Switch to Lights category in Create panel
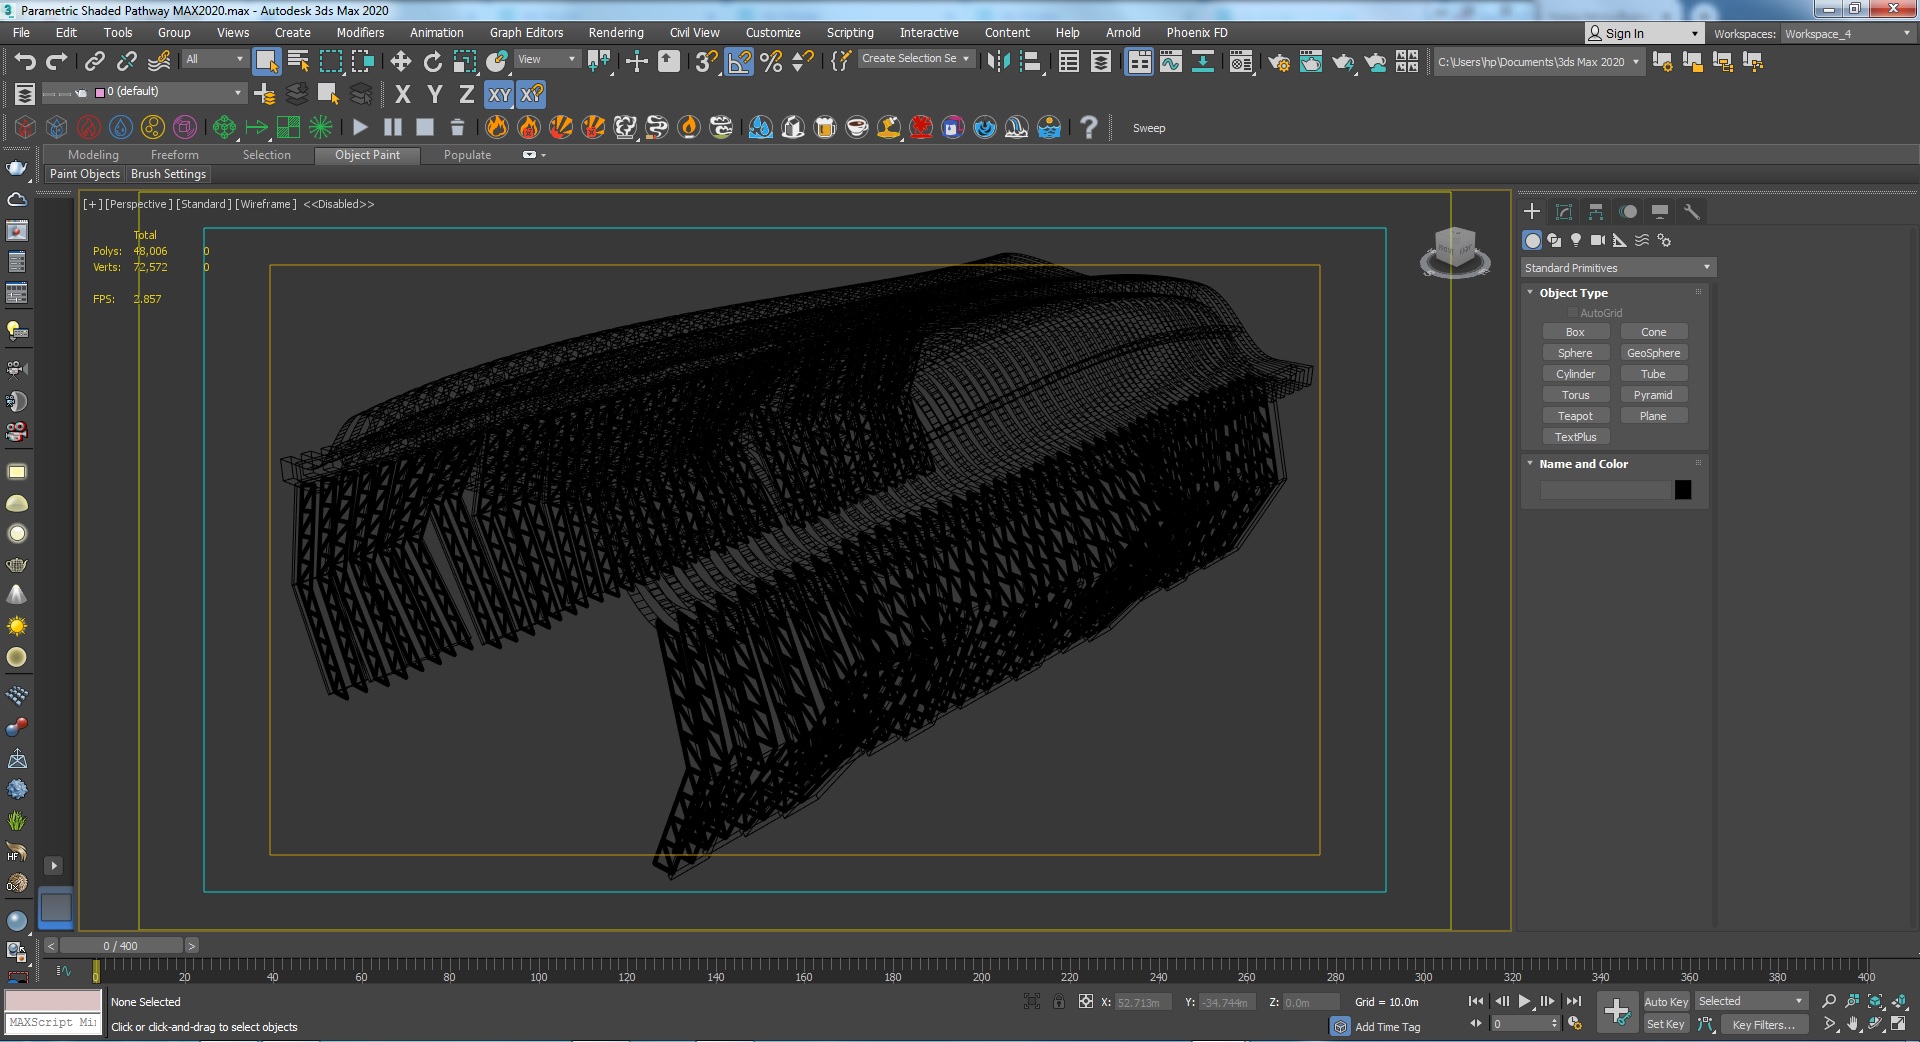 pyautogui.click(x=1576, y=240)
